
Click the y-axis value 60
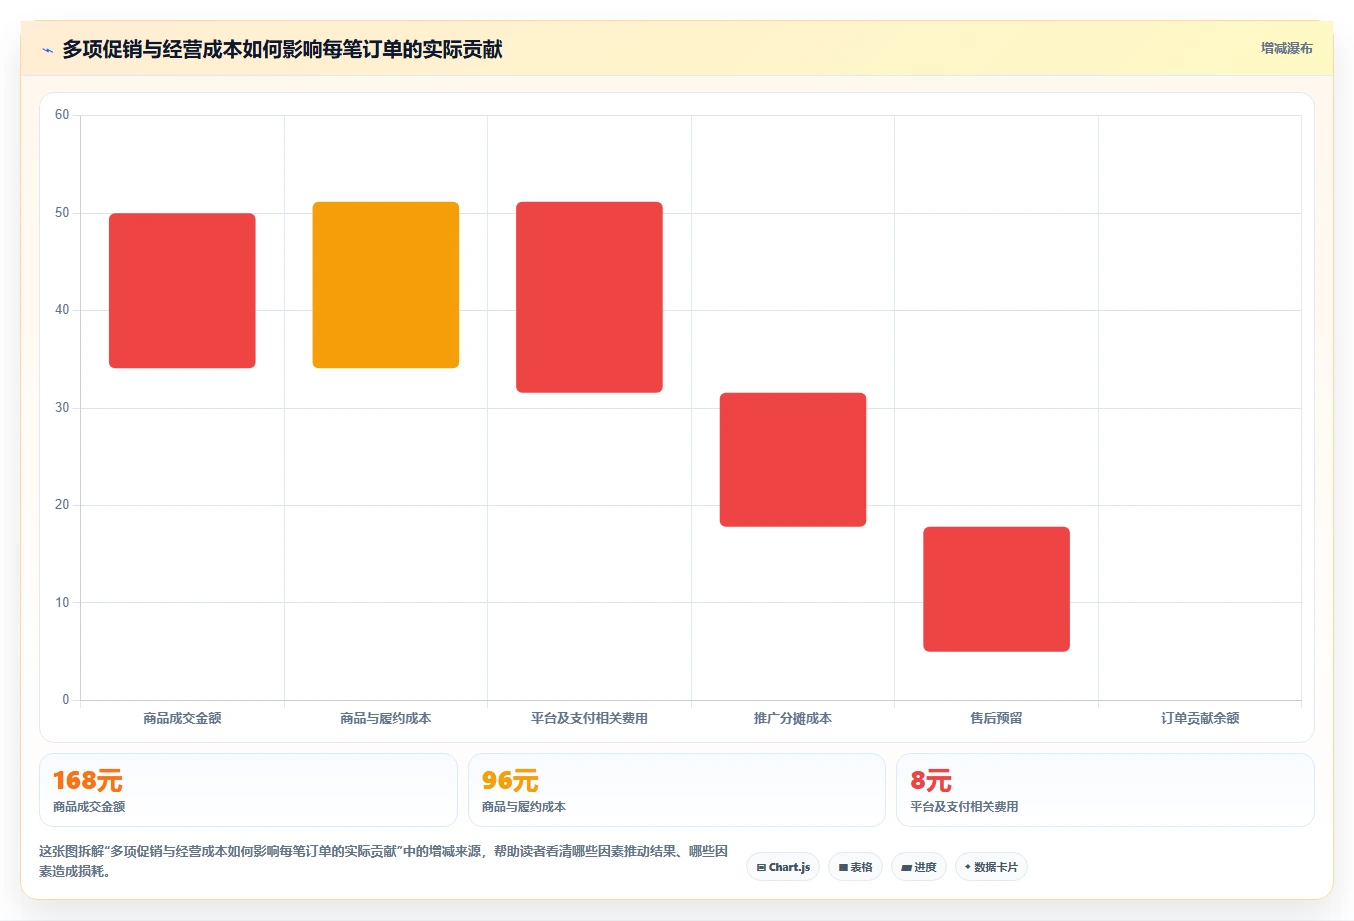pos(62,115)
